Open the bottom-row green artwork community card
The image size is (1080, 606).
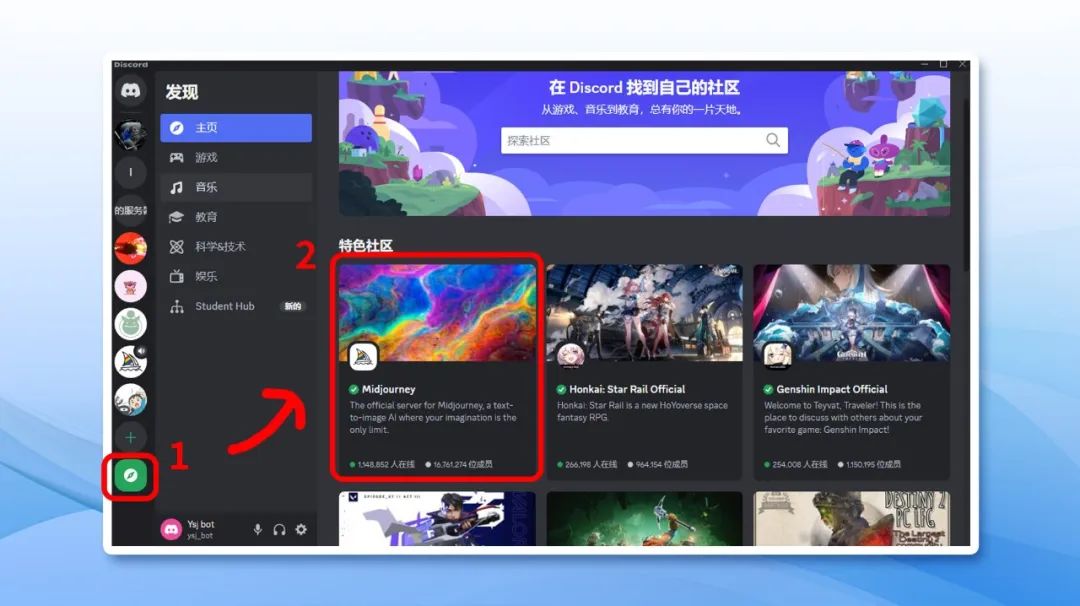click(645, 519)
